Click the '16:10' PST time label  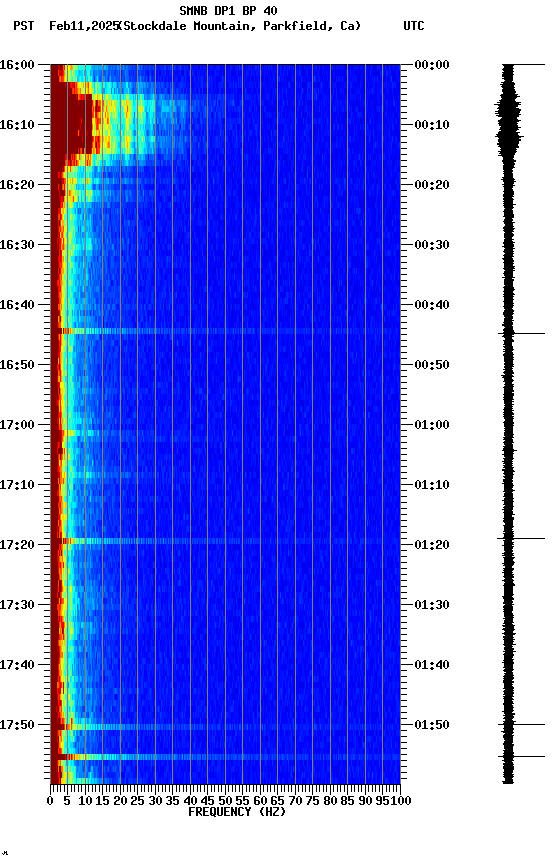(x=17, y=125)
